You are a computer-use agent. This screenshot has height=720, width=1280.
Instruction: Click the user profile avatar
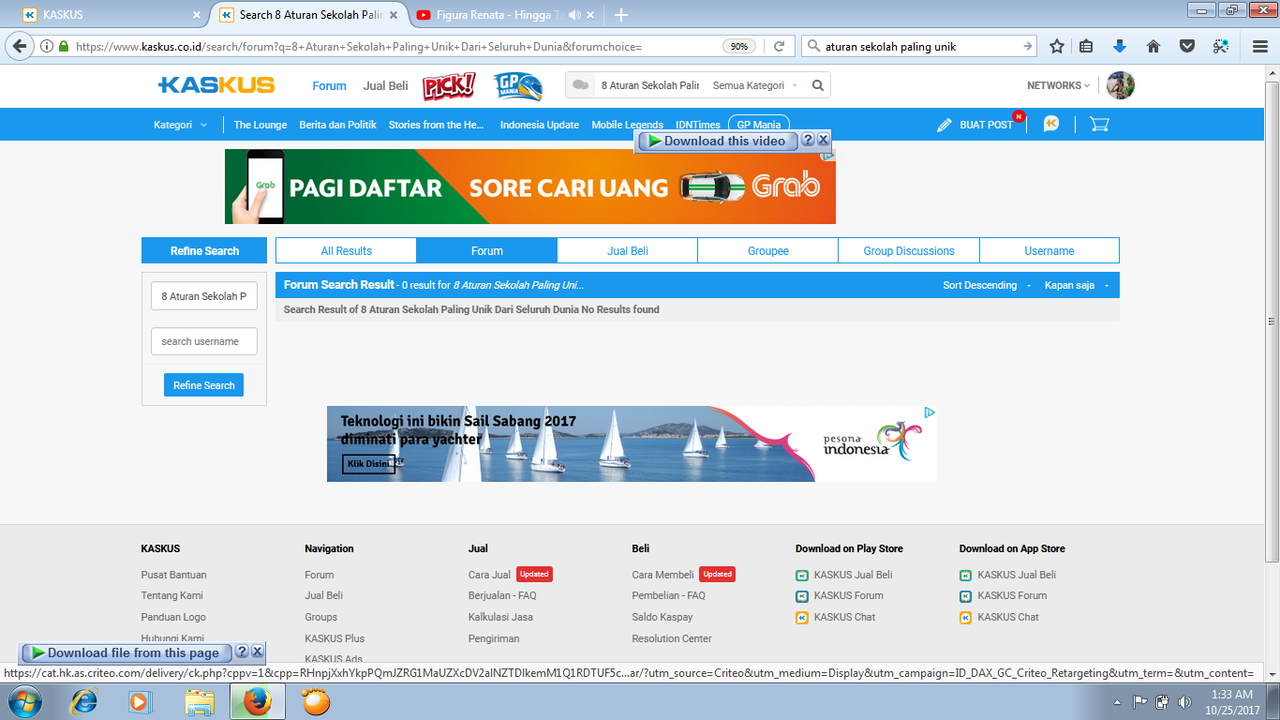coord(1120,85)
